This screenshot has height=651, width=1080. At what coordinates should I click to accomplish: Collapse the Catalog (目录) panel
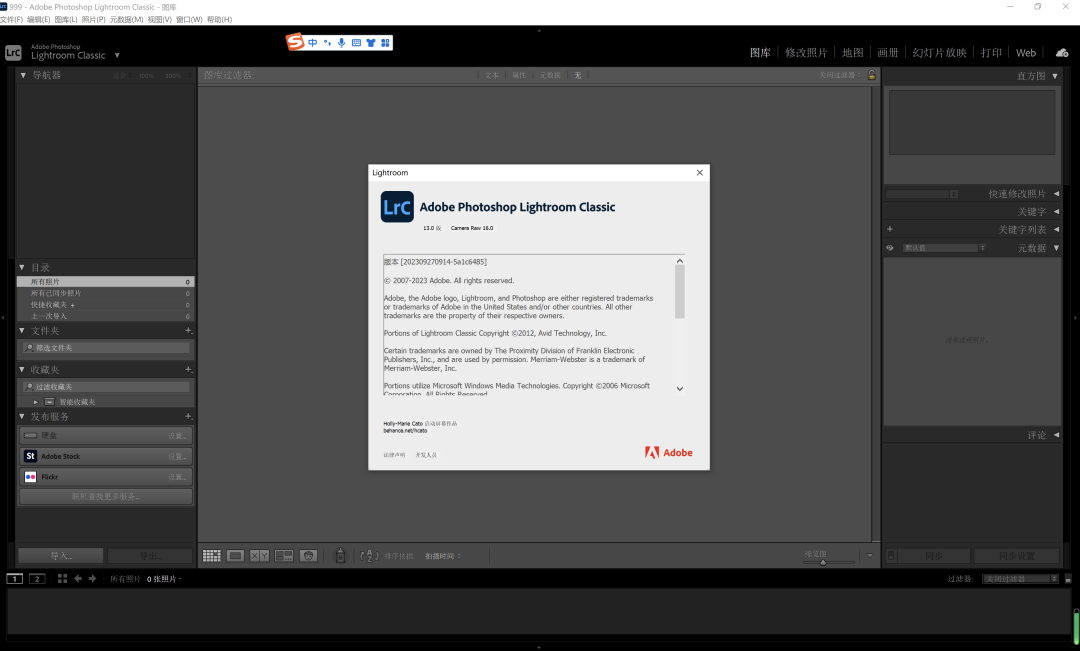22,267
